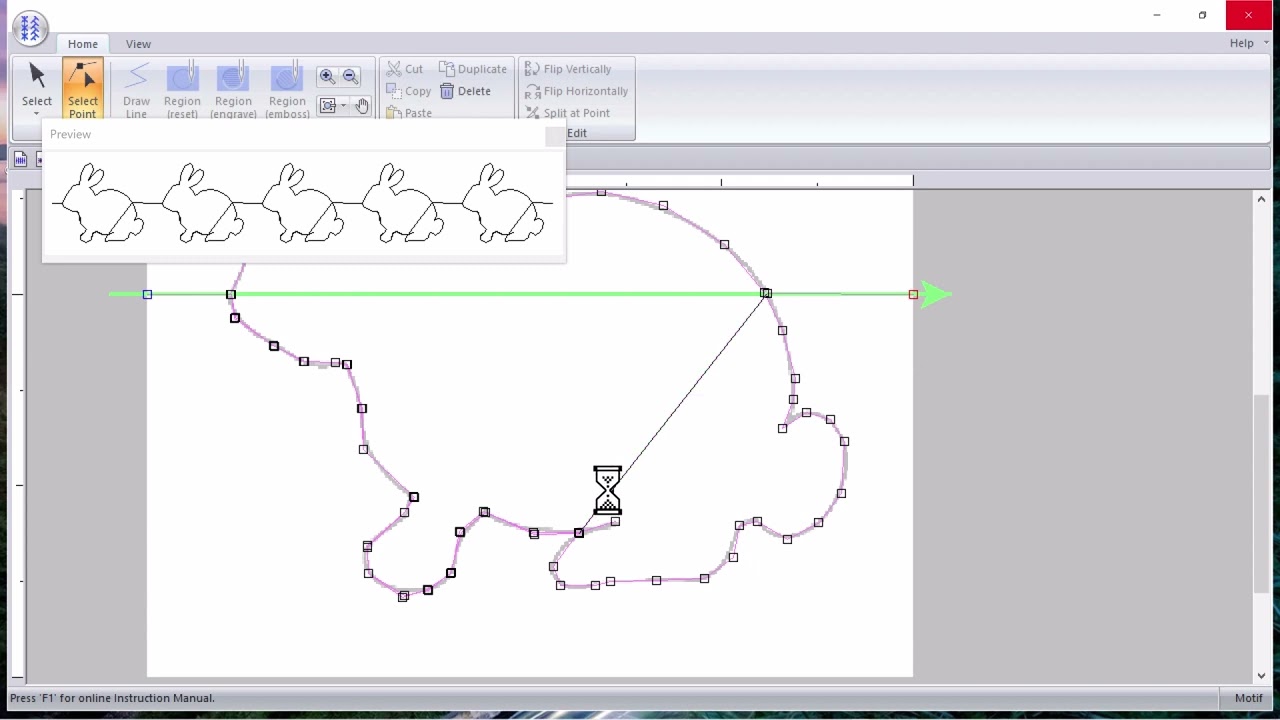The height and width of the screenshot is (720, 1280).
Task: Click the vertical scrollbar thumb
Action: click(1261, 495)
